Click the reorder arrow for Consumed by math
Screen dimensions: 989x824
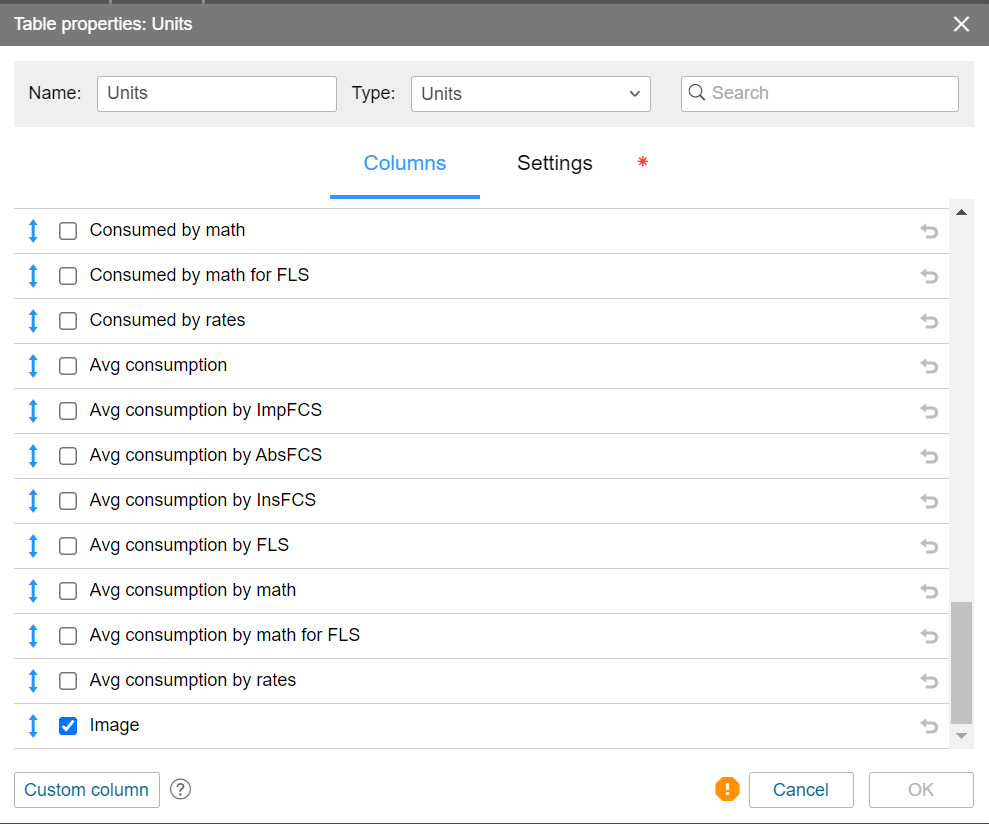(x=33, y=231)
